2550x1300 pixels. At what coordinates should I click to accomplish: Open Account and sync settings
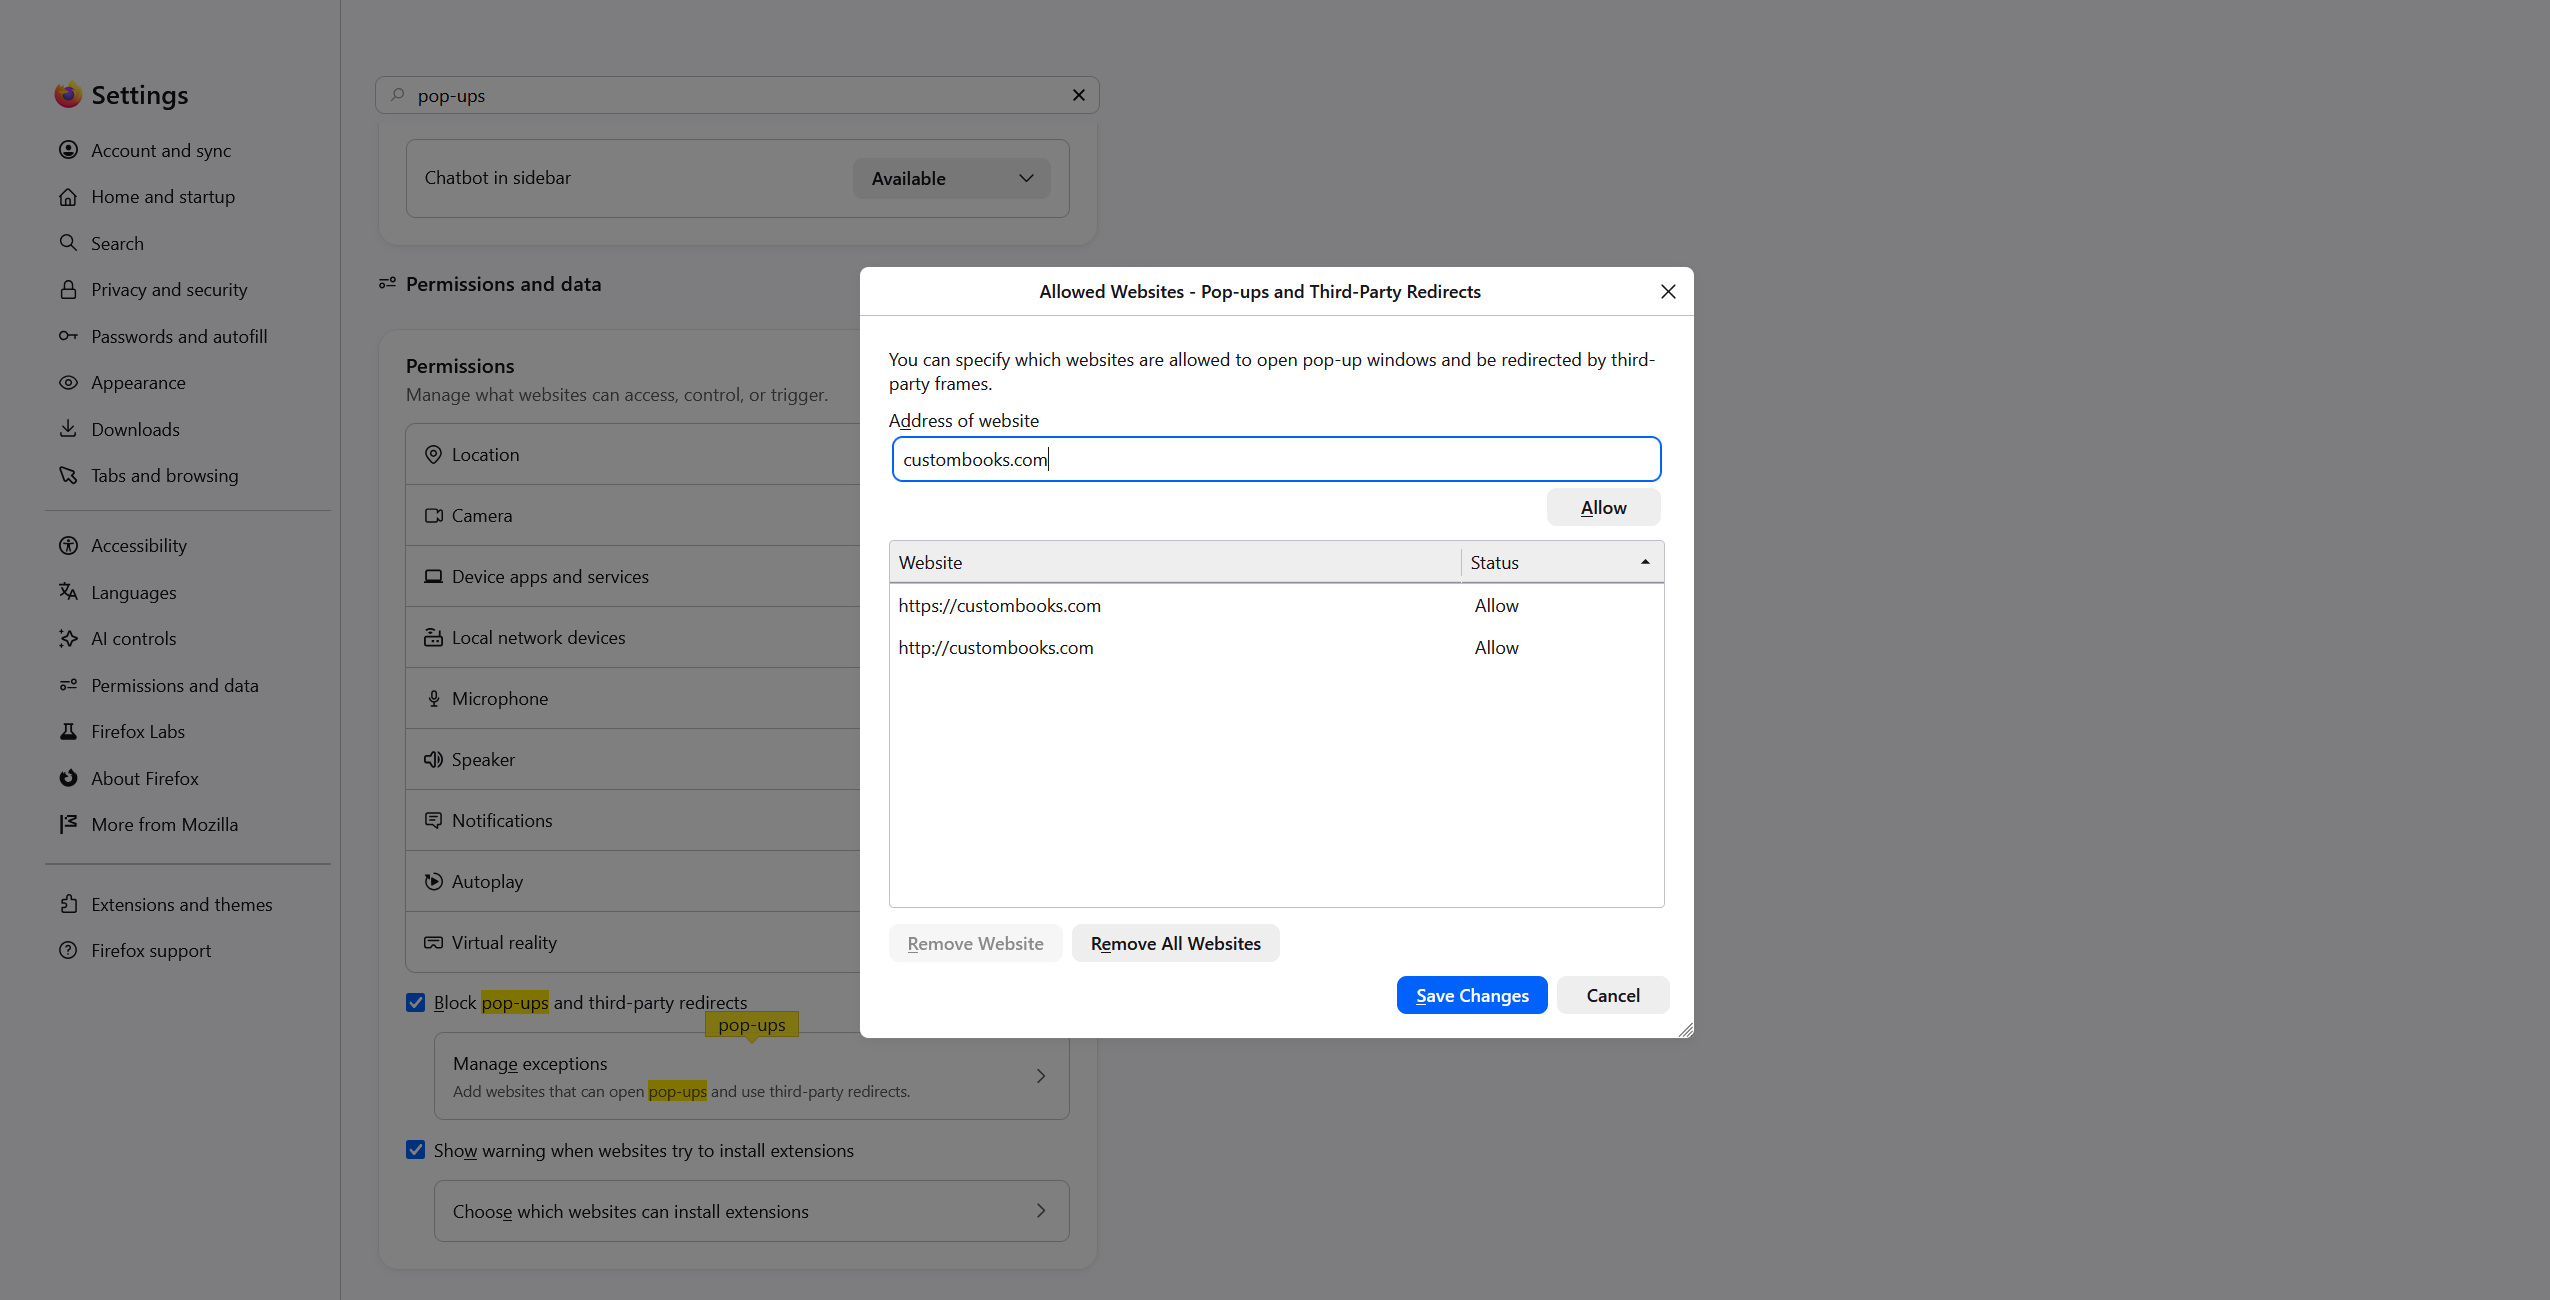(x=161, y=151)
